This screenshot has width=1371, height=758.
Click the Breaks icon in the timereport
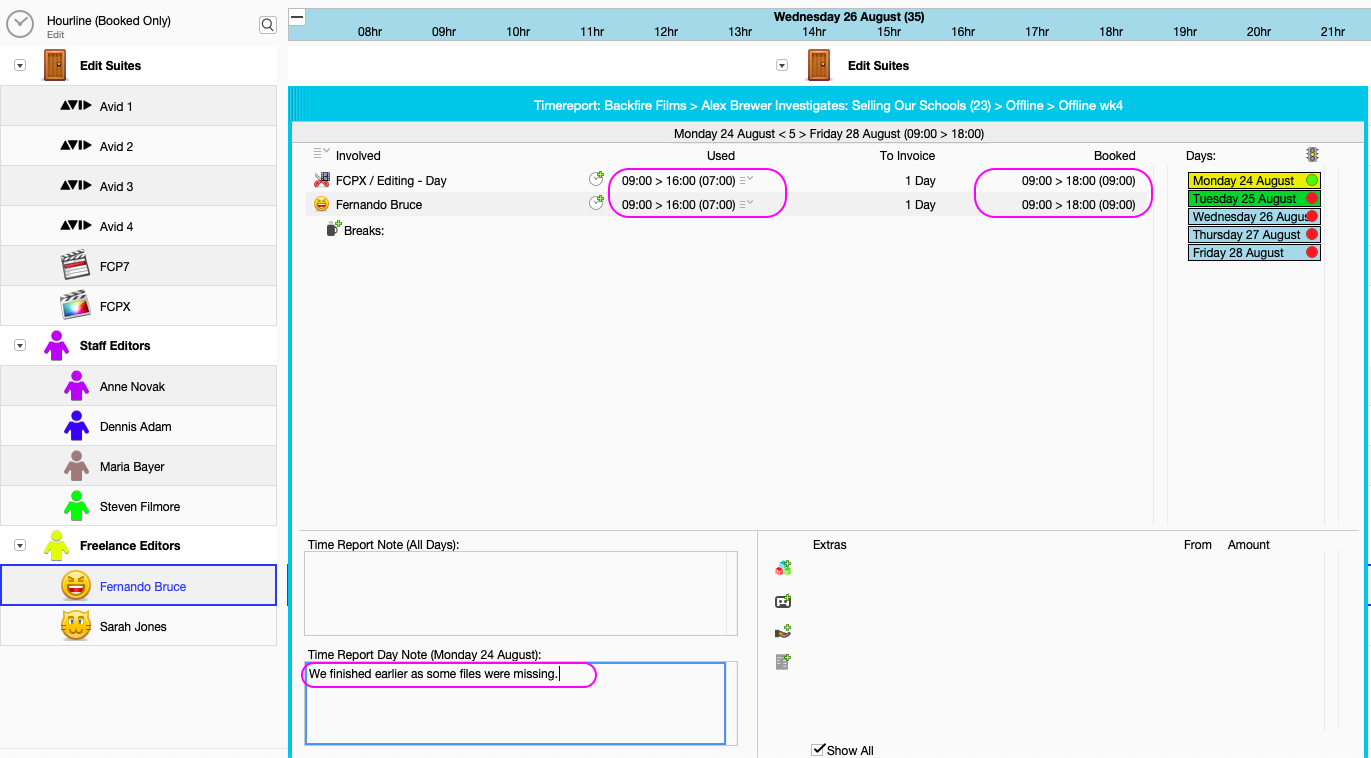(x=332, y=228)
